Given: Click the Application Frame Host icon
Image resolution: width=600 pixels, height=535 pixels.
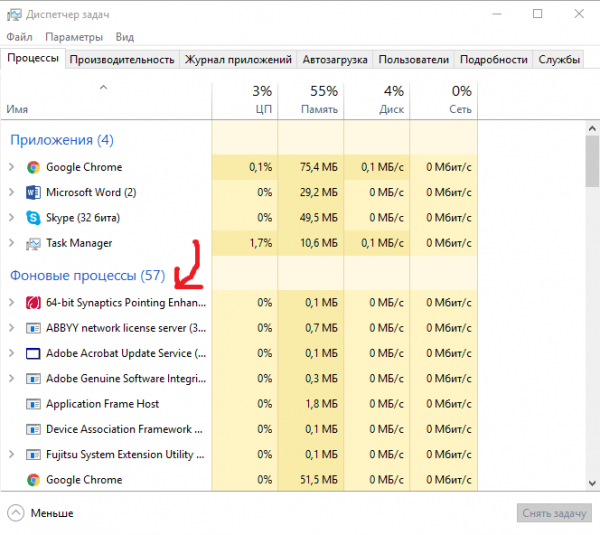Looking at the screenshot, I should pos(33,404).
